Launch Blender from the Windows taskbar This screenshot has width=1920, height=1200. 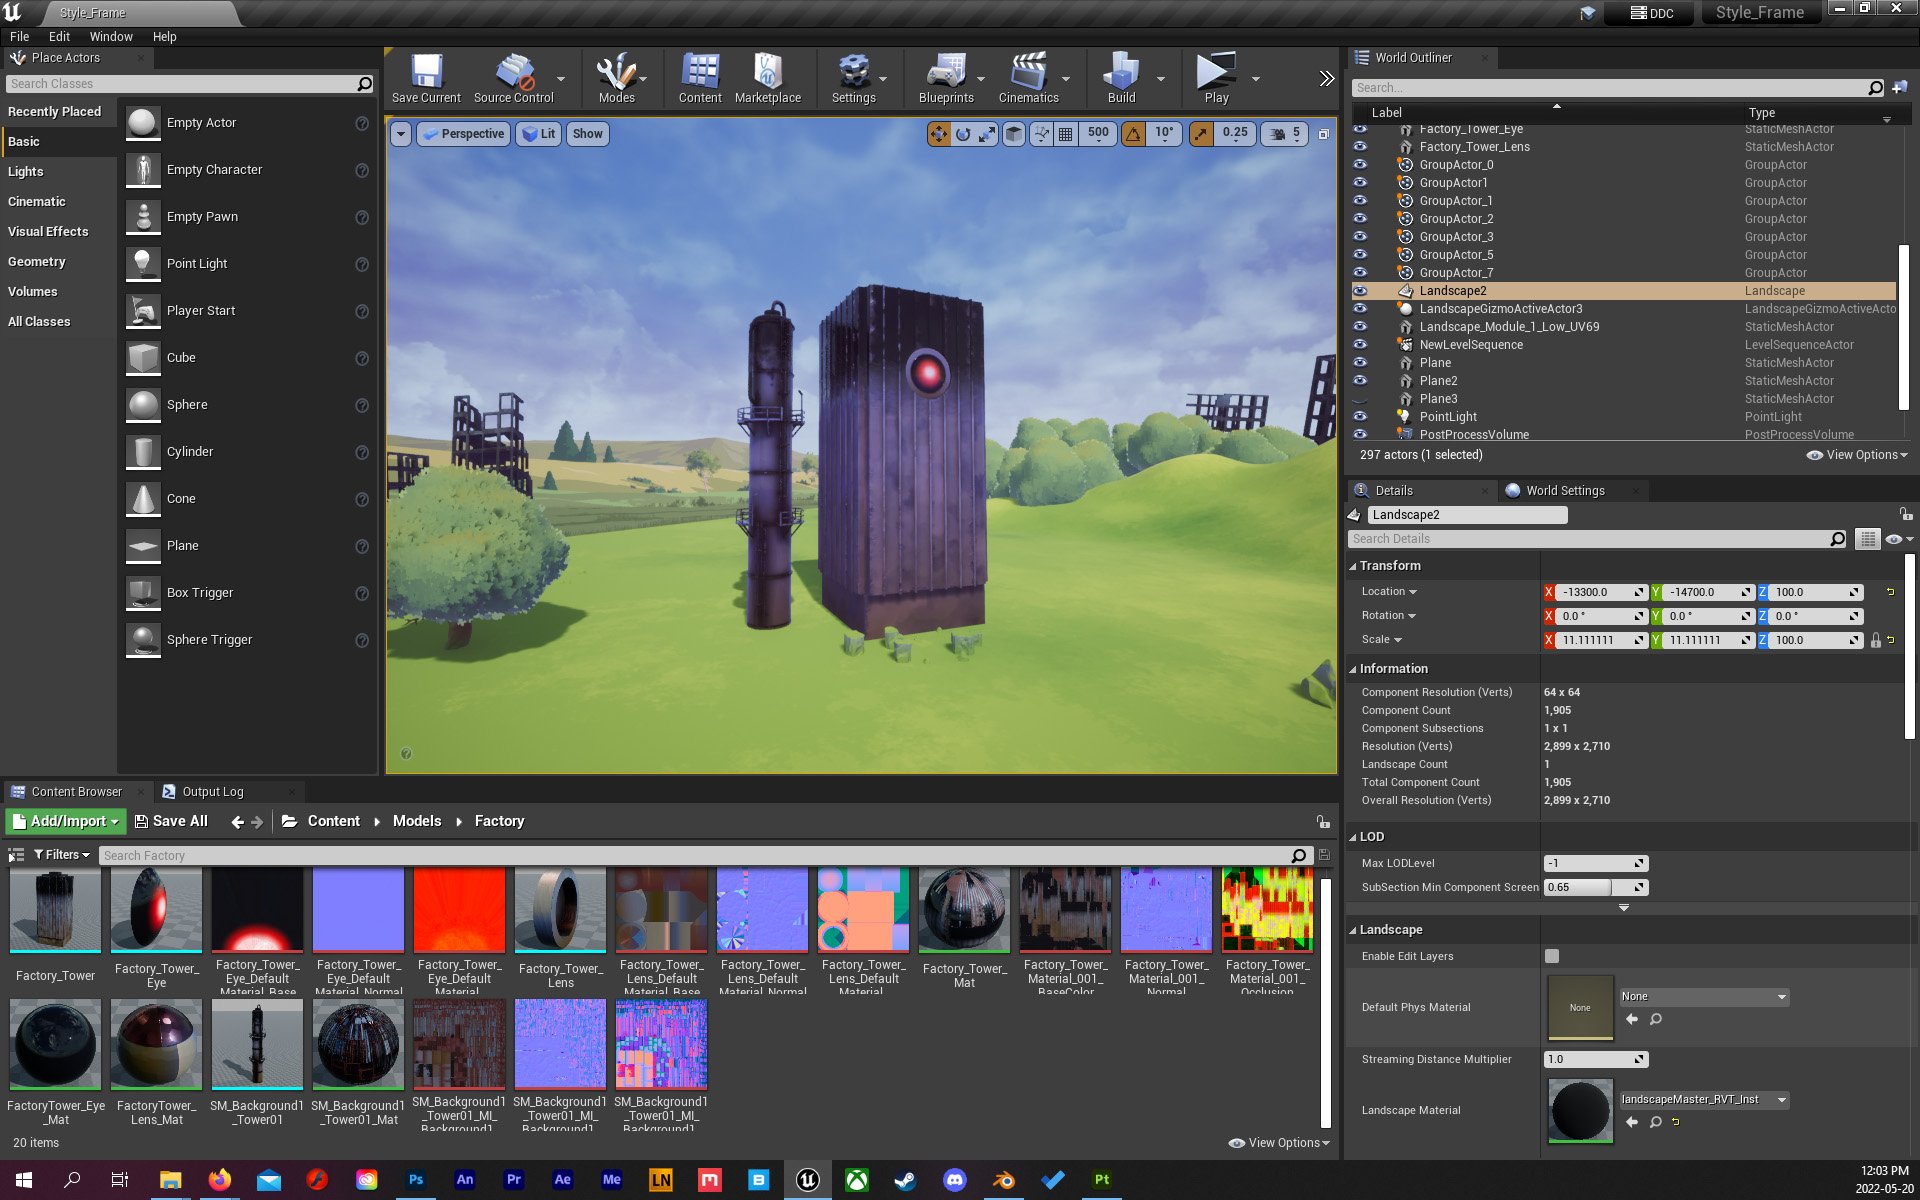(x=1004, y=1180)
